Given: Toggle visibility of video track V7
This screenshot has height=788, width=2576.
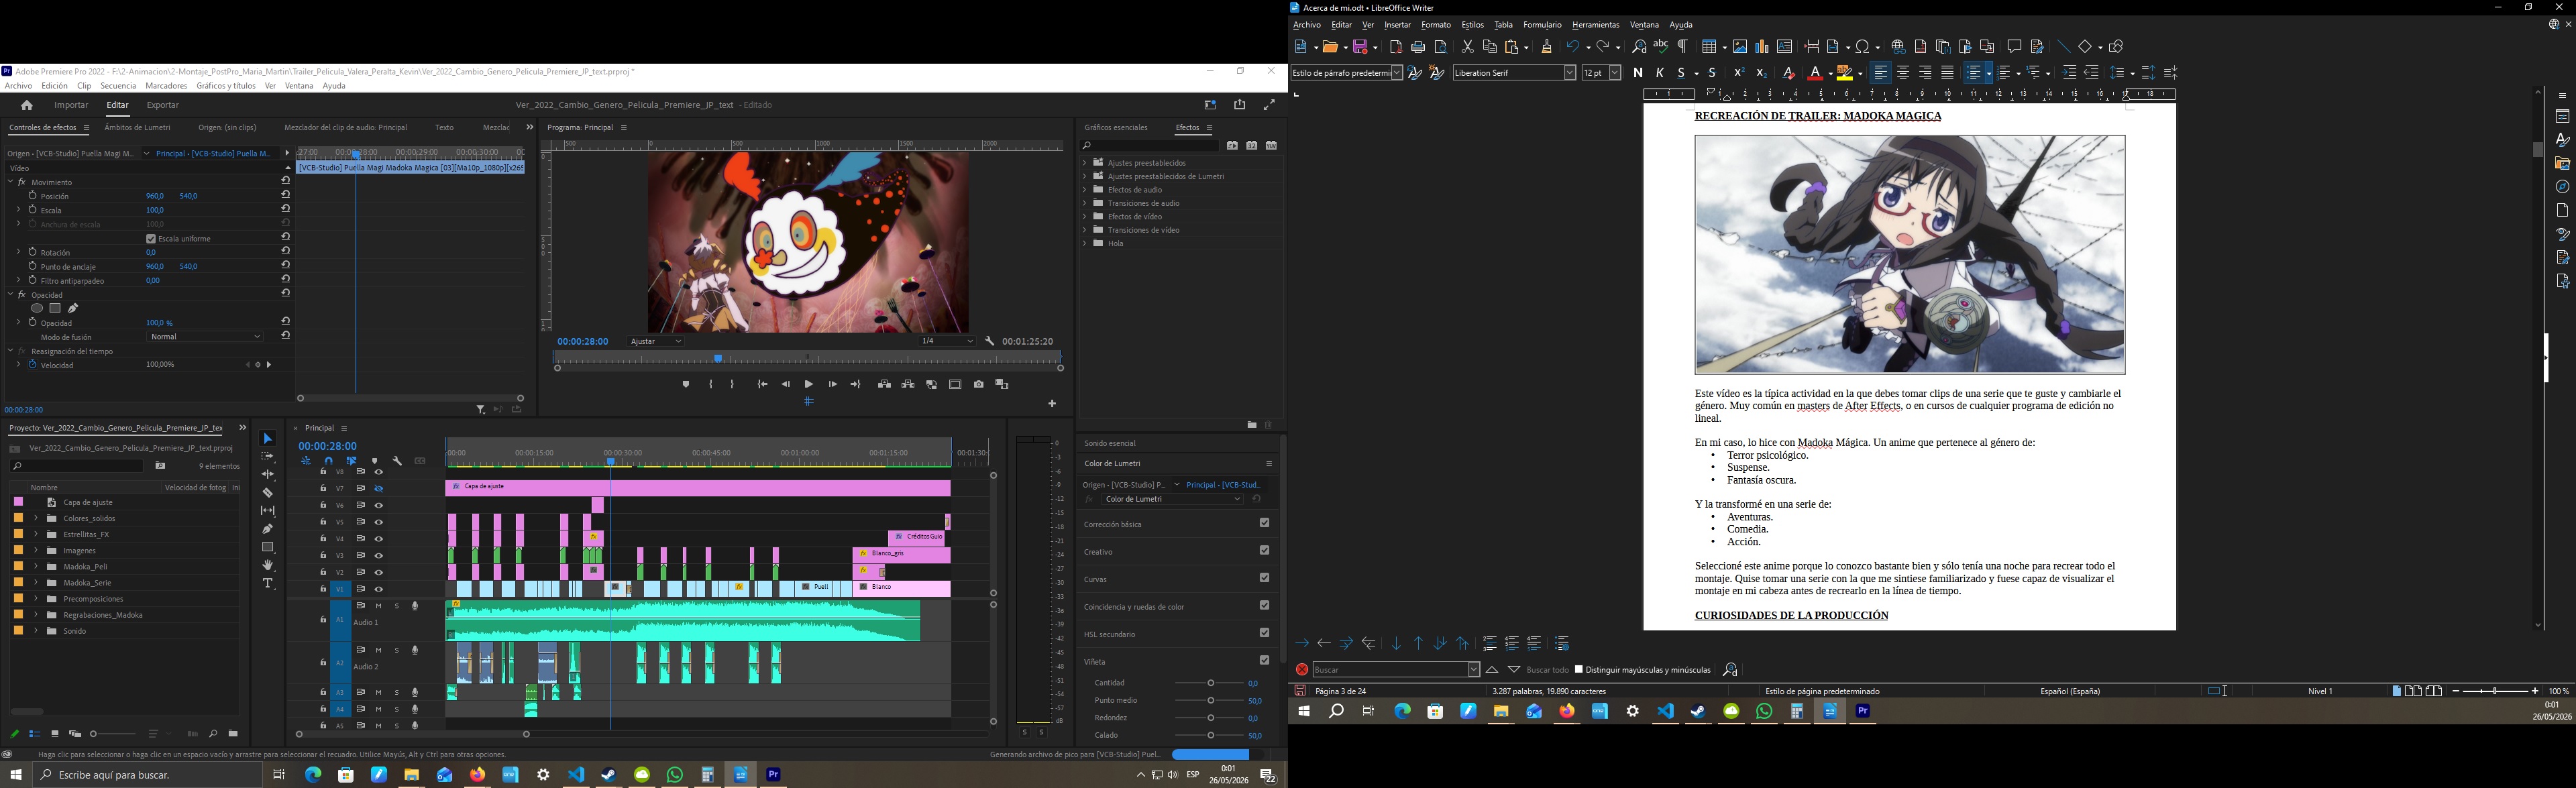Looking at the screenshot, I should pyautogui.click(x=379, y=489).
